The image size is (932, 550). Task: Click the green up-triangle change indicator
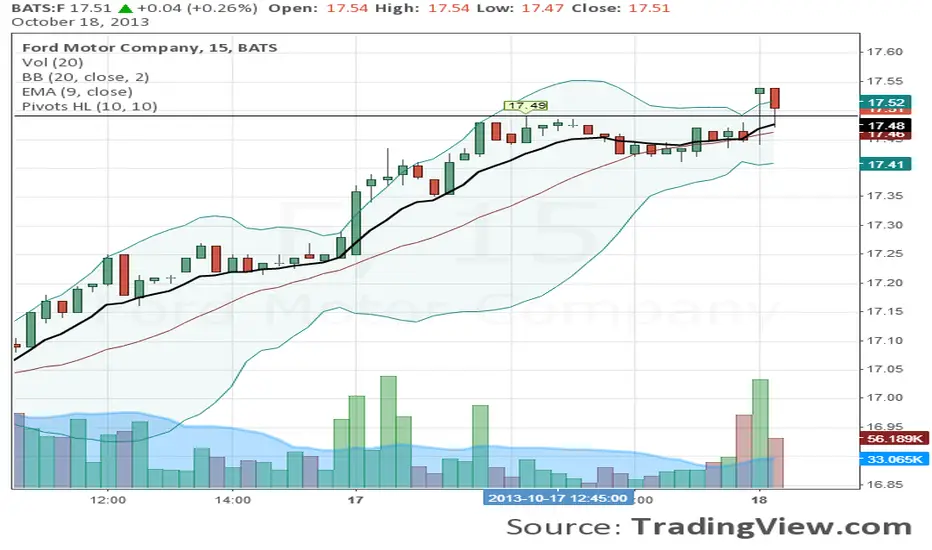click(125, 8)
